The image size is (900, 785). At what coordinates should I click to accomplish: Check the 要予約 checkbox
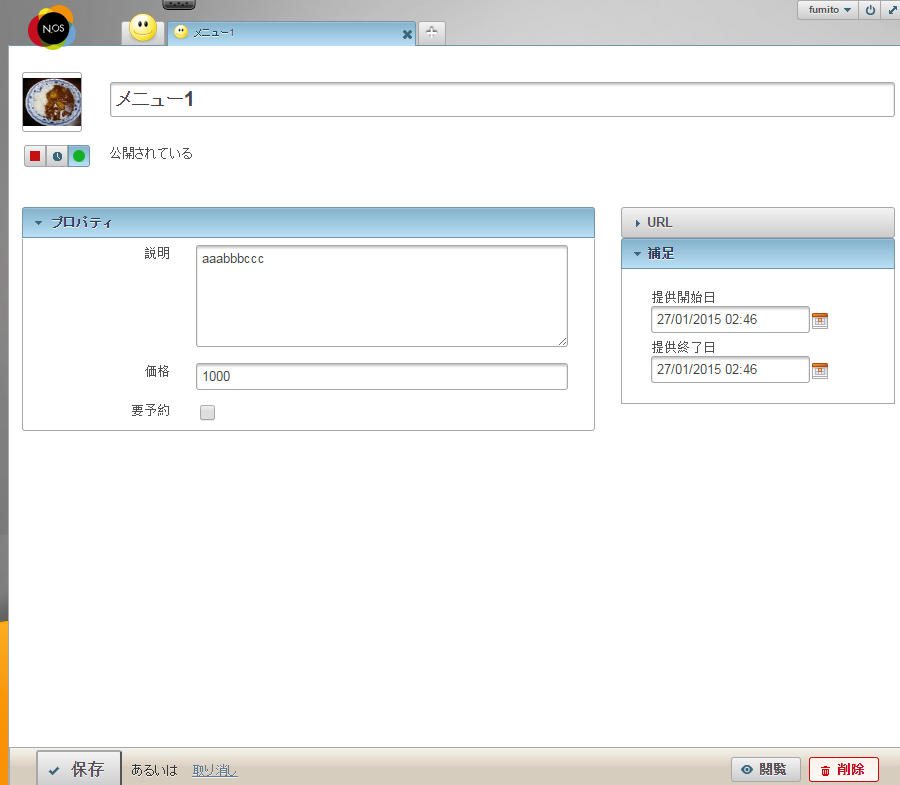[207, 412]
